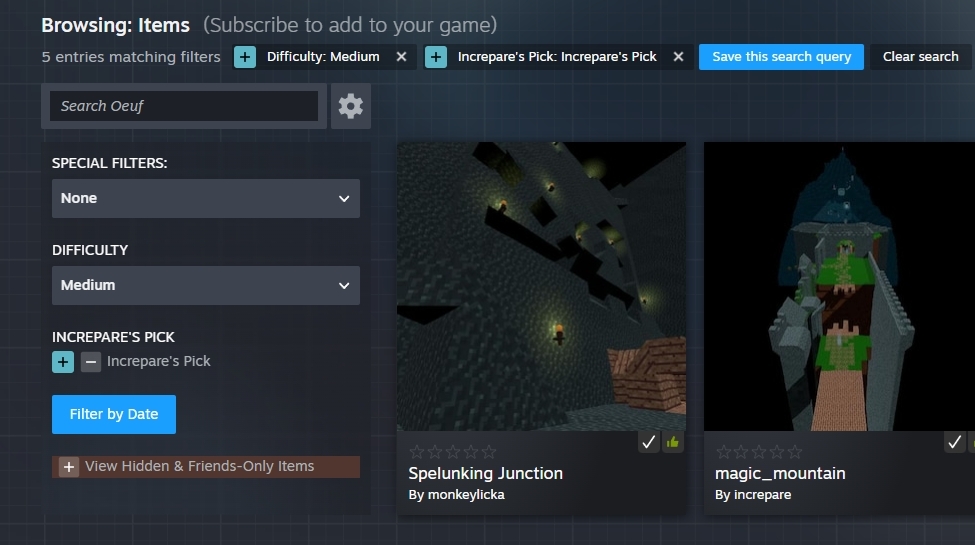Open the magic_mountain preview thumbnail
This screenshot has height=545, width=975.
click(x=839, y=286)
